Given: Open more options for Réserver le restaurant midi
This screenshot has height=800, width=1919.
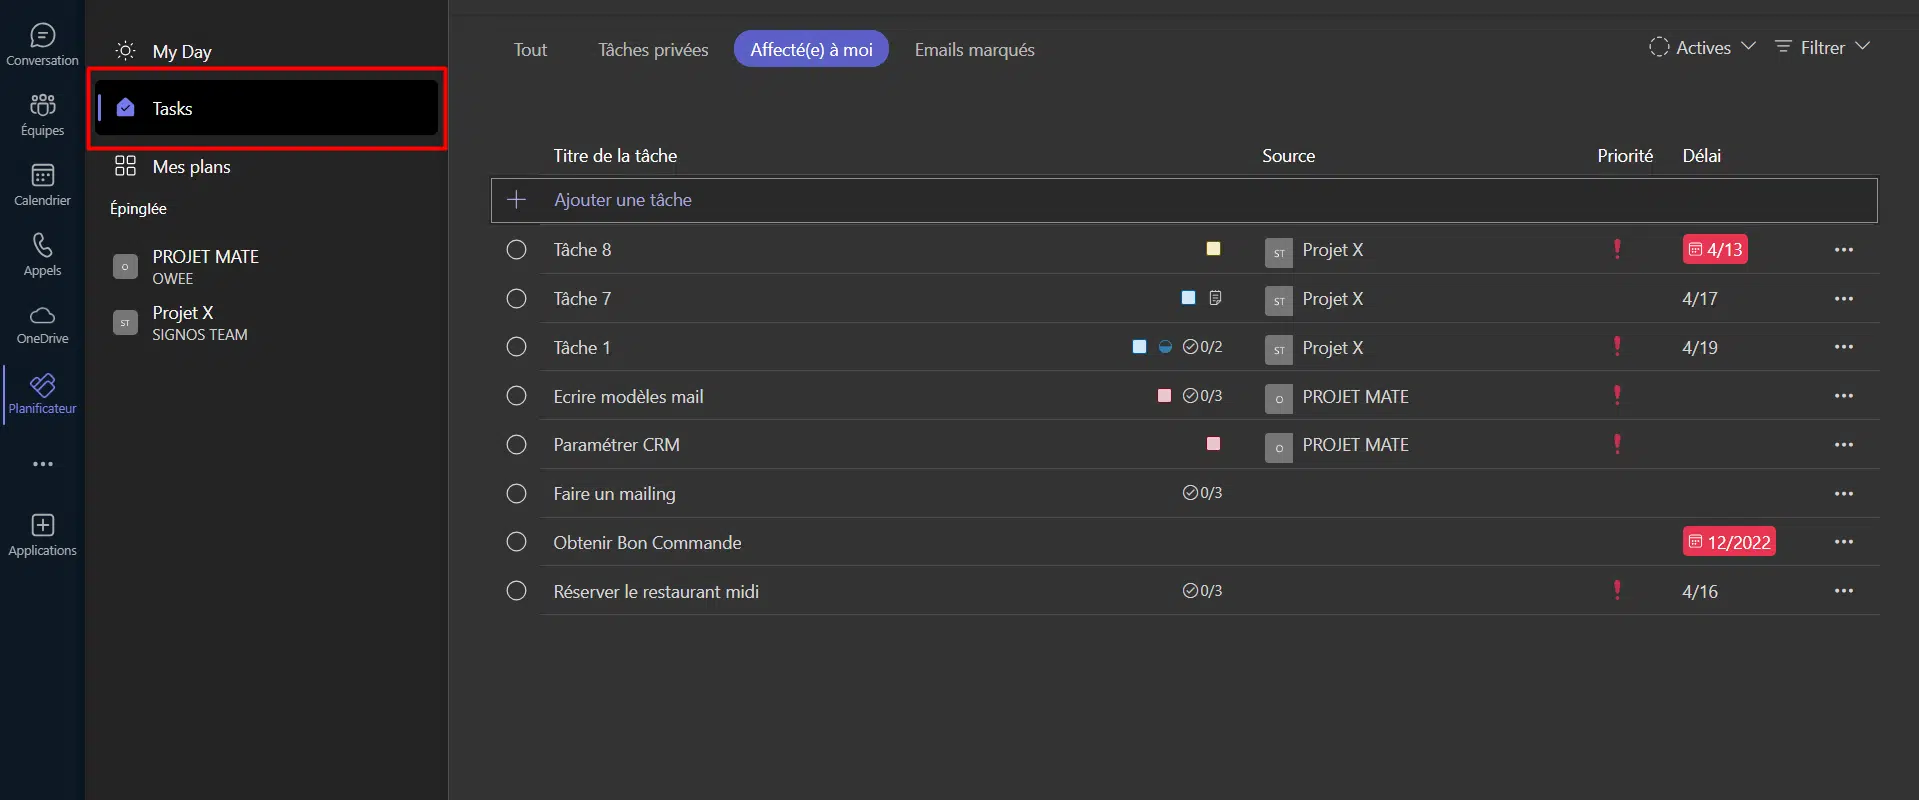Looking at the screenshot, I should tap(1843, 591).
